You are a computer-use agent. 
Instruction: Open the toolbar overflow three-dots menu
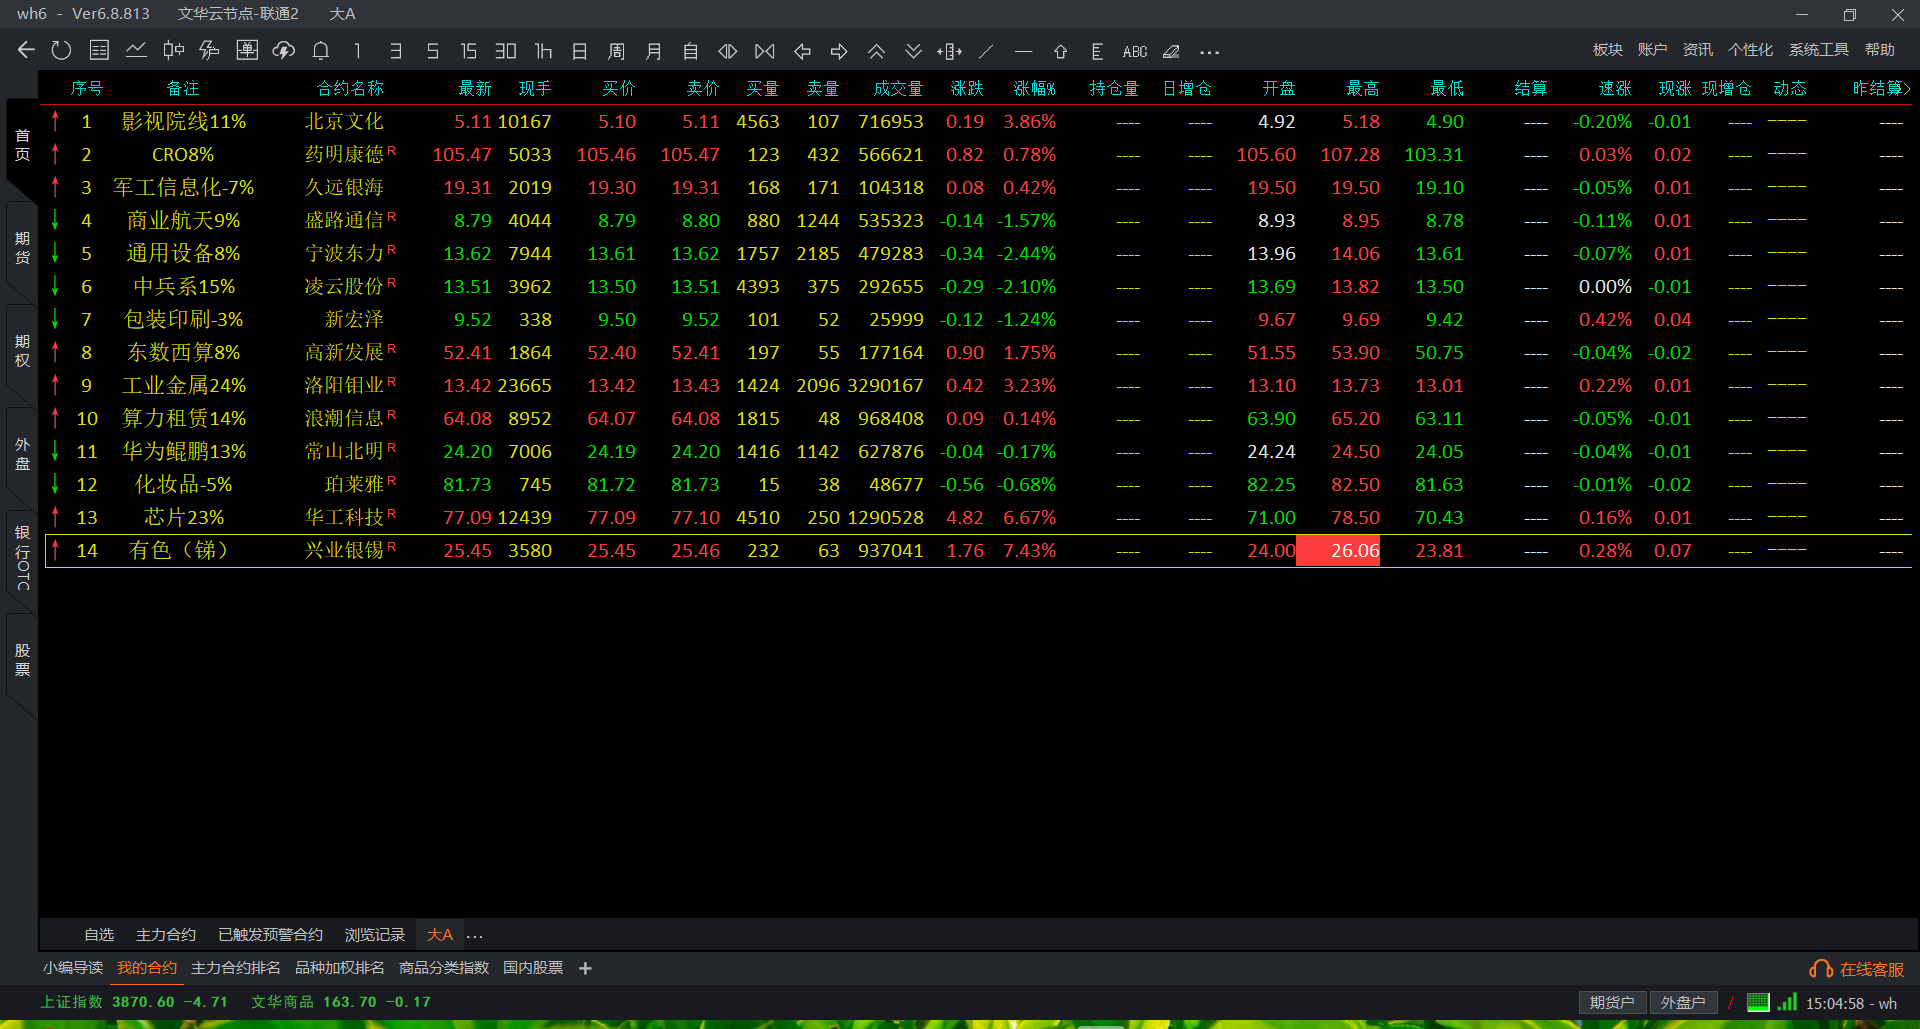(x=1210, y=52)
